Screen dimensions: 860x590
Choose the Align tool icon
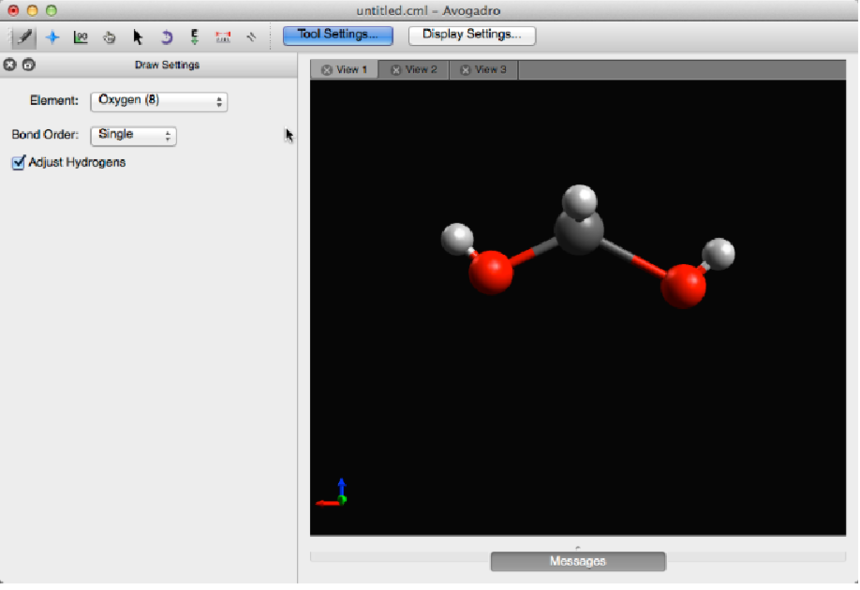[x=251, y=37]
